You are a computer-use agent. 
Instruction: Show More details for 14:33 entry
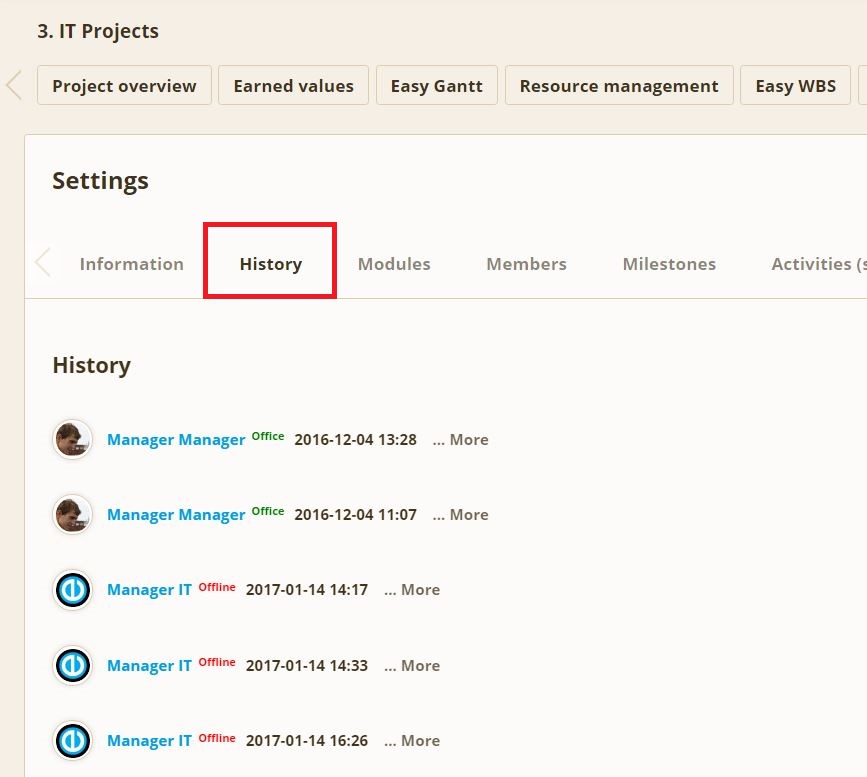412,666
